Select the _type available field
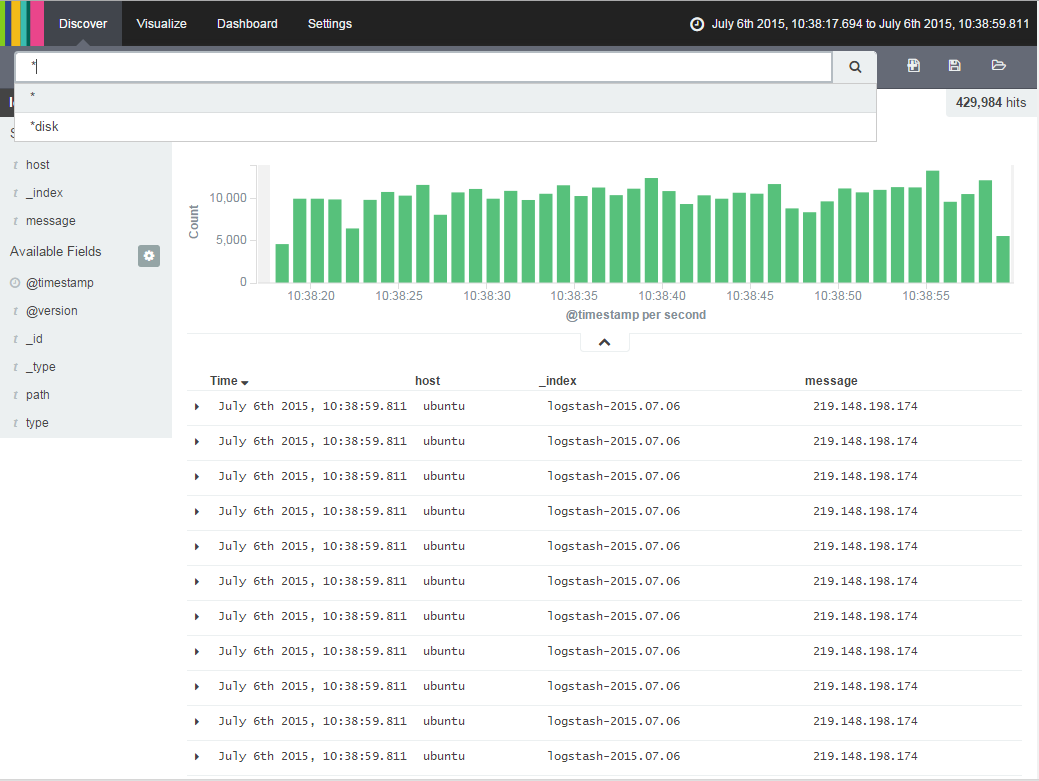 coord(40,366)
